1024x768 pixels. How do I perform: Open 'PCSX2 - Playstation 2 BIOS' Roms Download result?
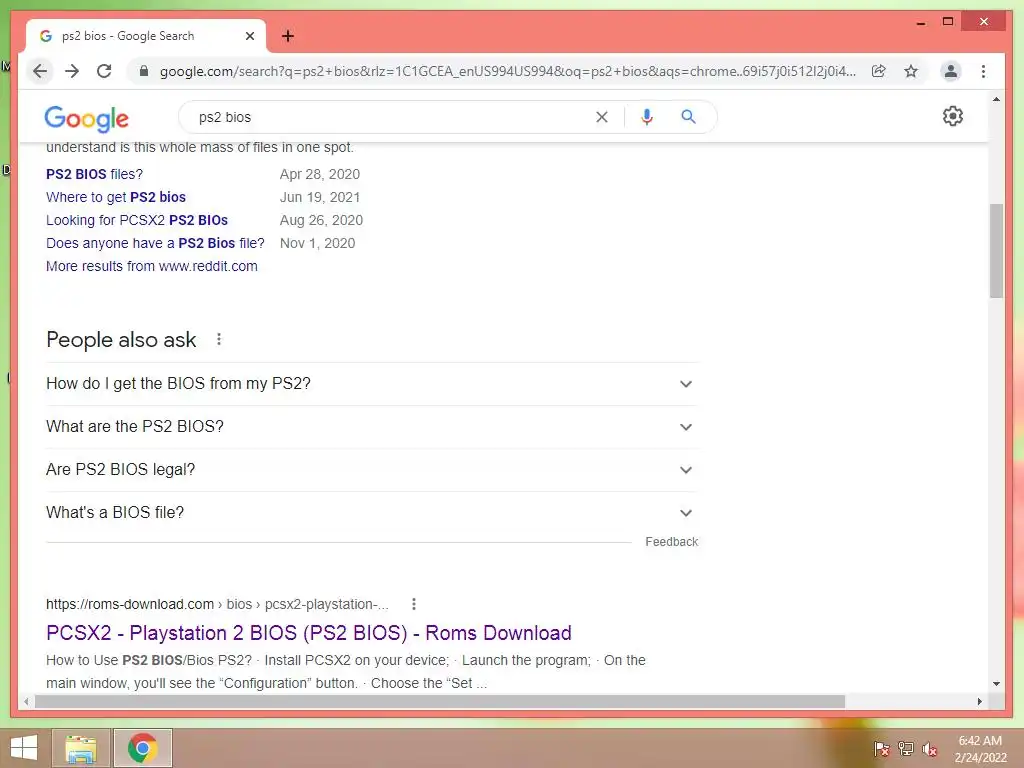309,633
